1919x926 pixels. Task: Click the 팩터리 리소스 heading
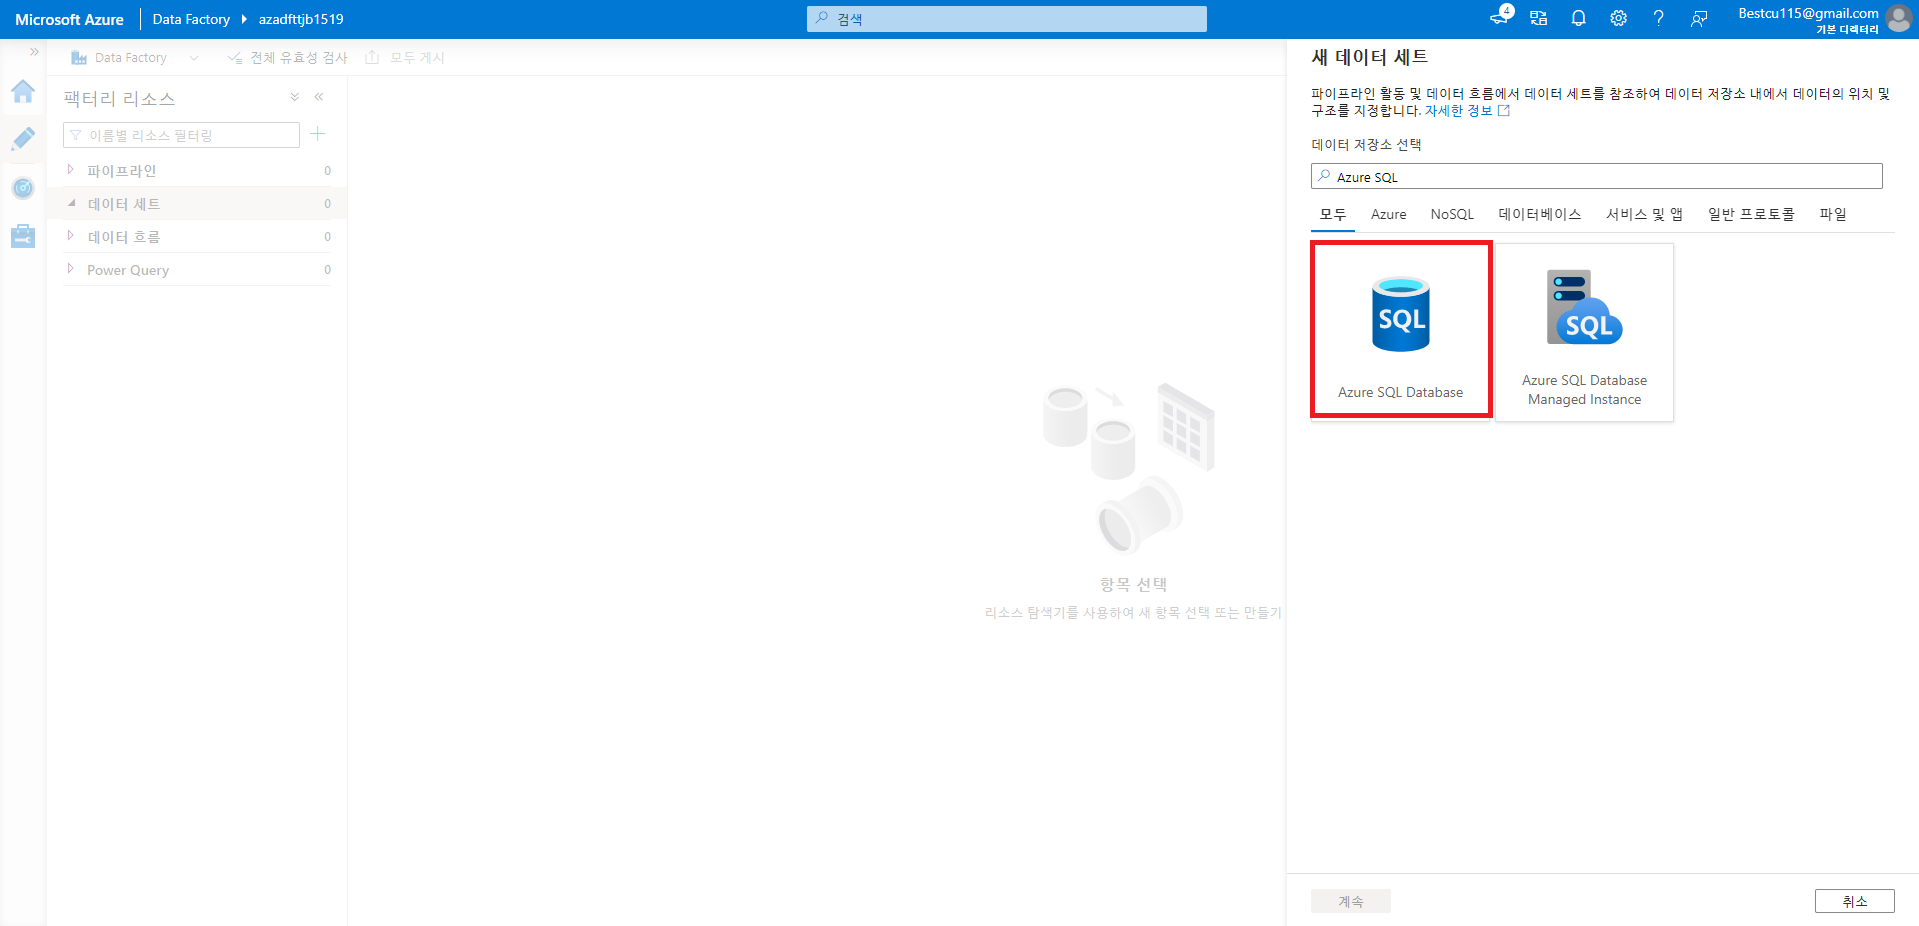point(120,98)
